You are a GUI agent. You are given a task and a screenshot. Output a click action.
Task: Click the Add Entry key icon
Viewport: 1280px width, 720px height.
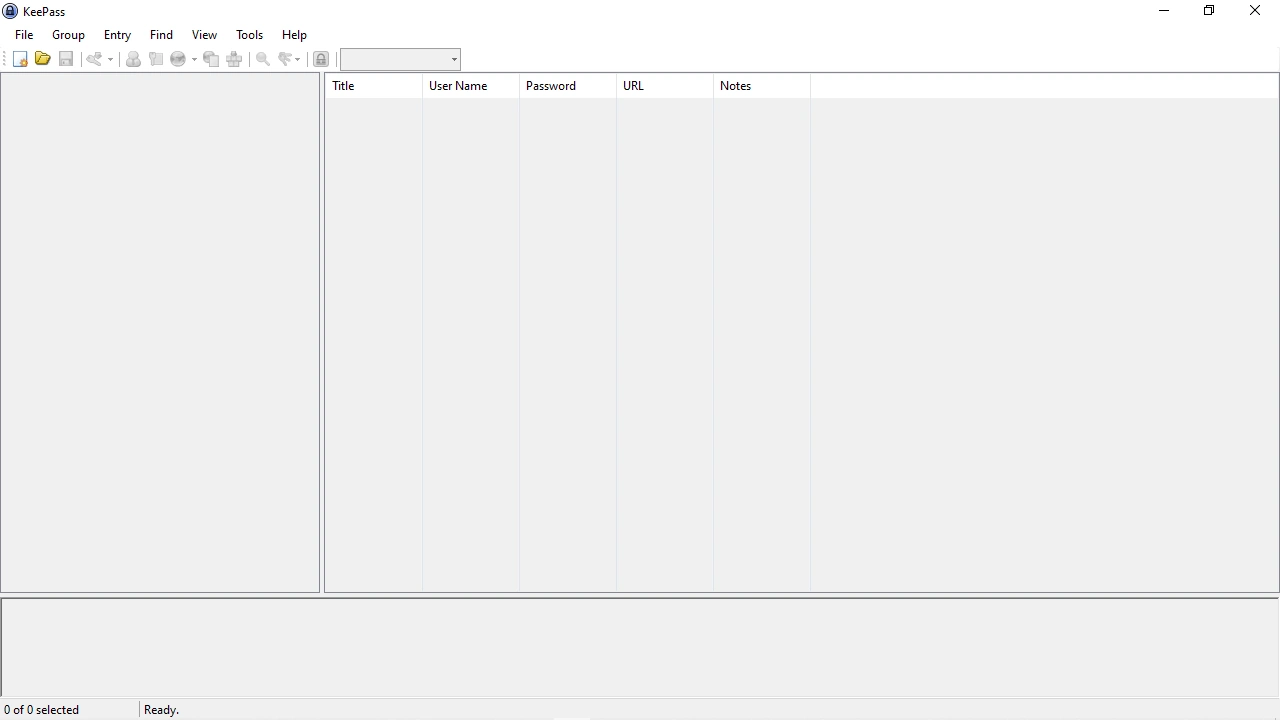[x=94, y=59]
